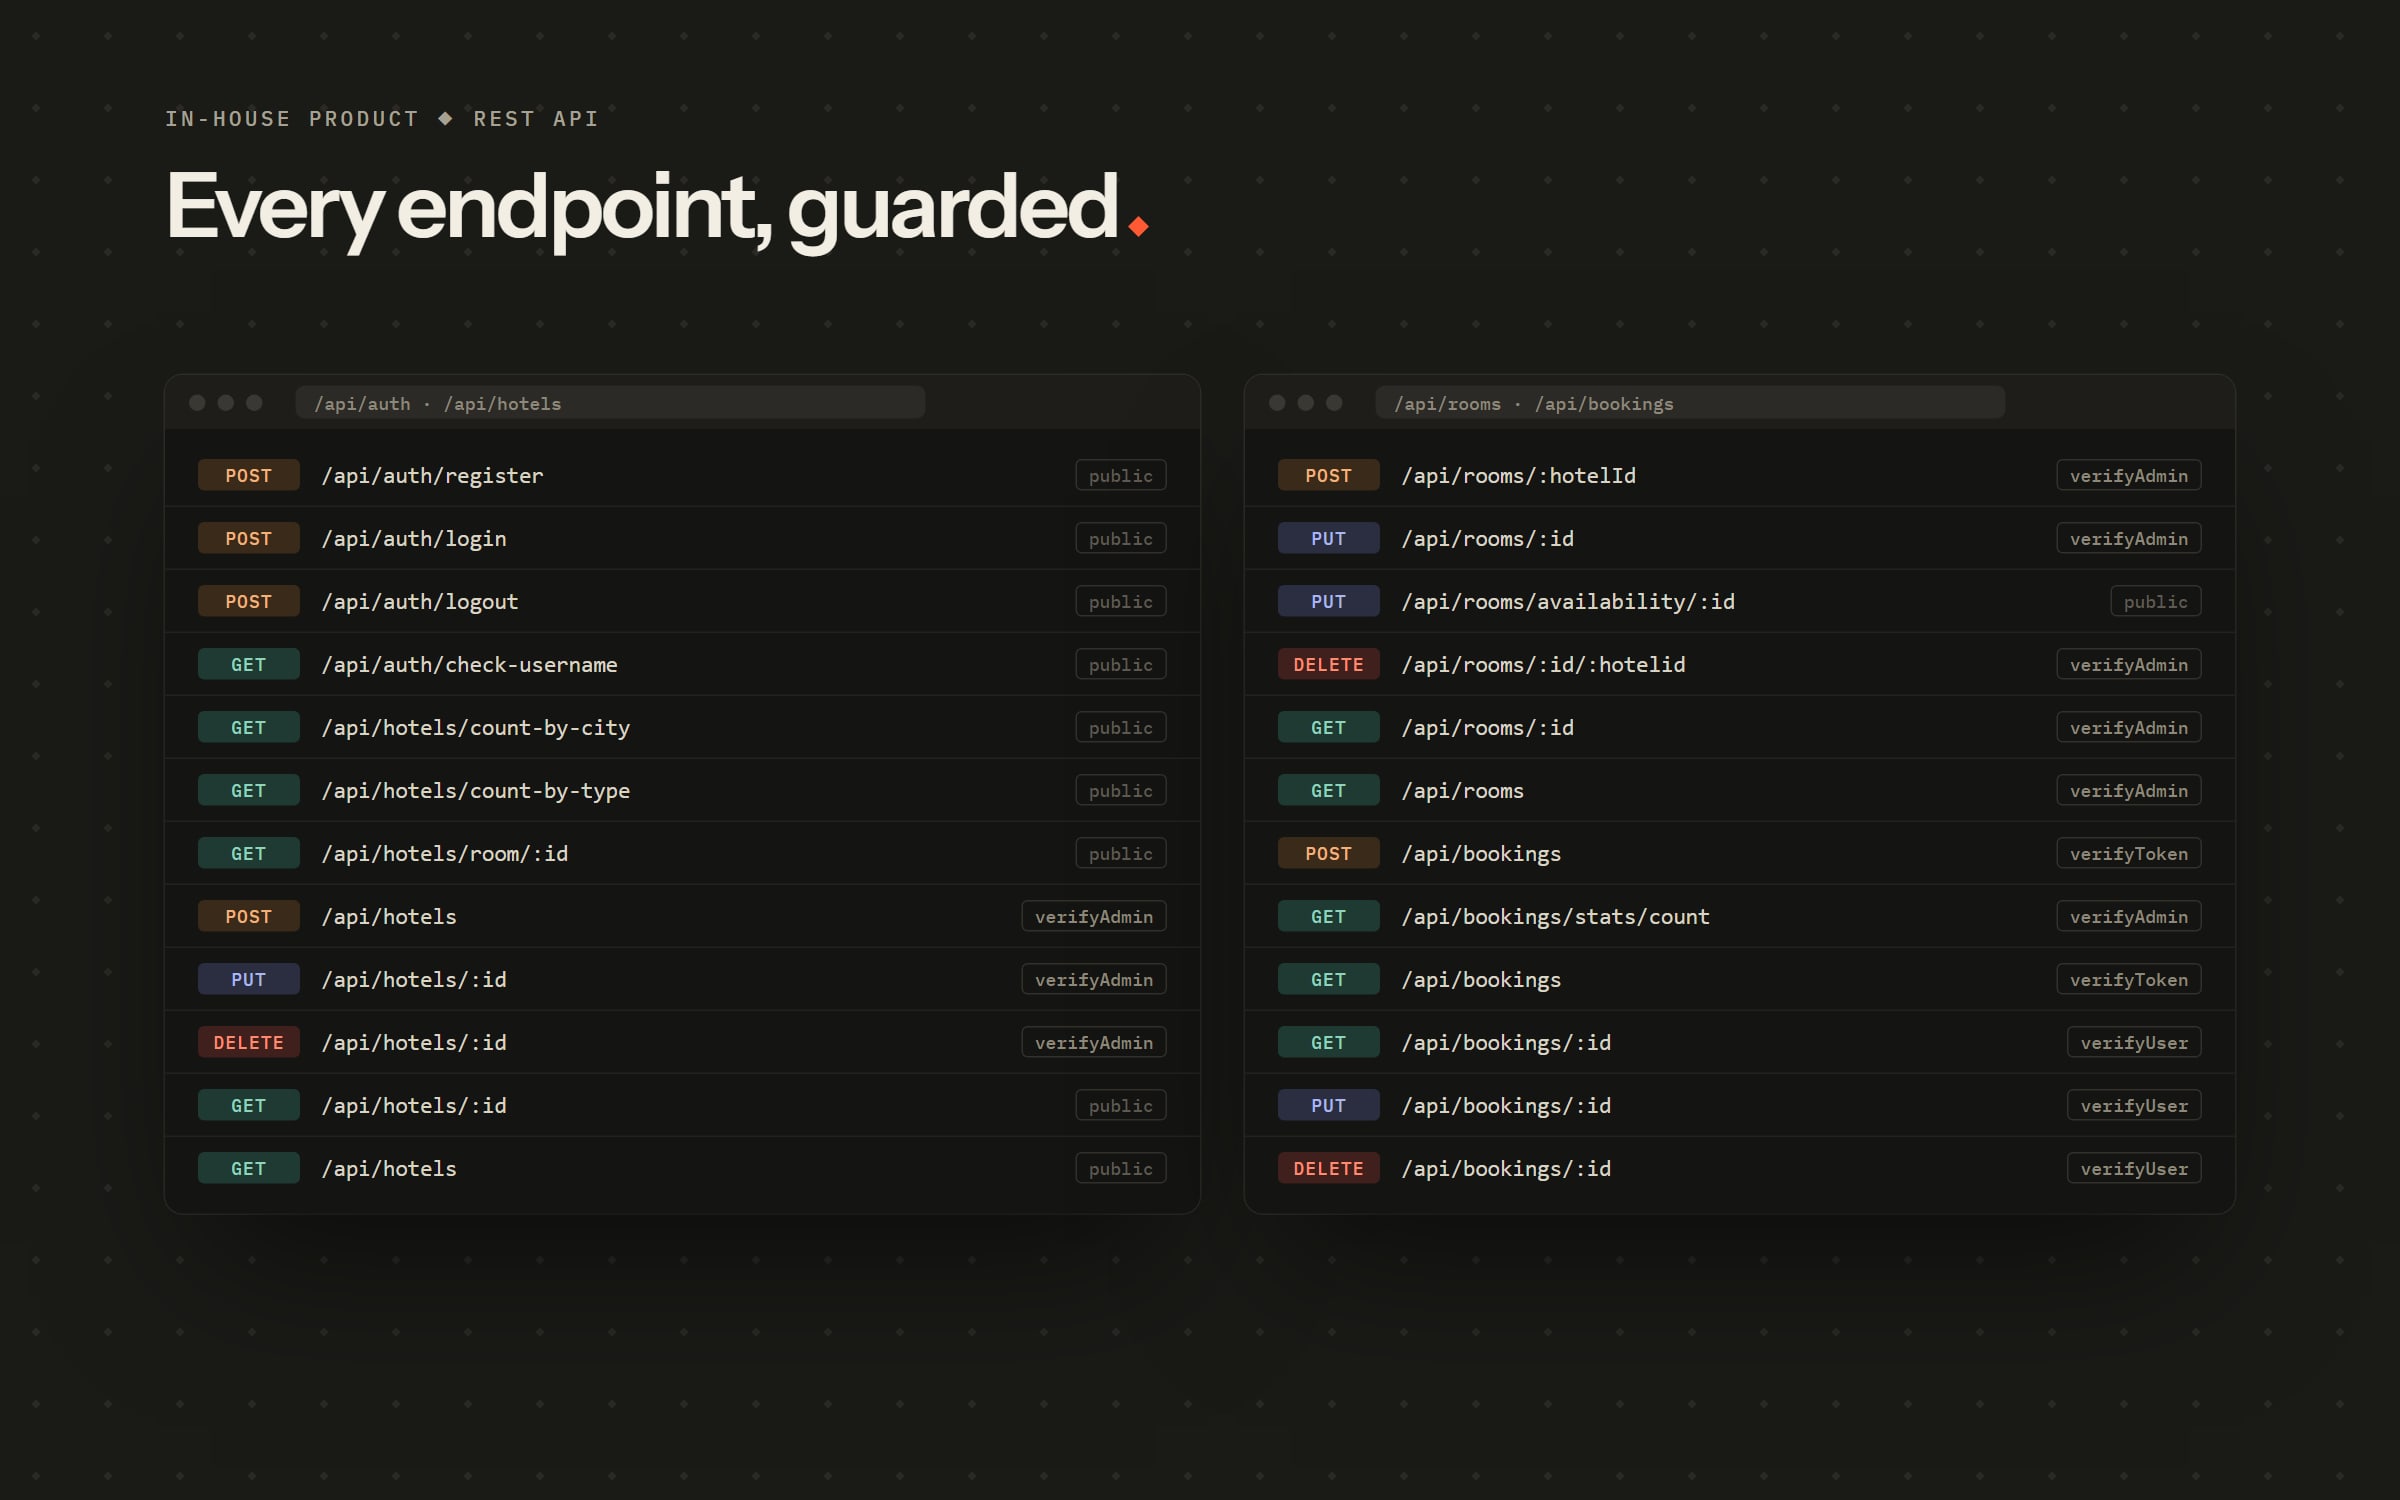Select verifyAdmin tag on POST /api/hotels
Image resolution: width=2400 pixels, height=1500 pixels.
1093,916
